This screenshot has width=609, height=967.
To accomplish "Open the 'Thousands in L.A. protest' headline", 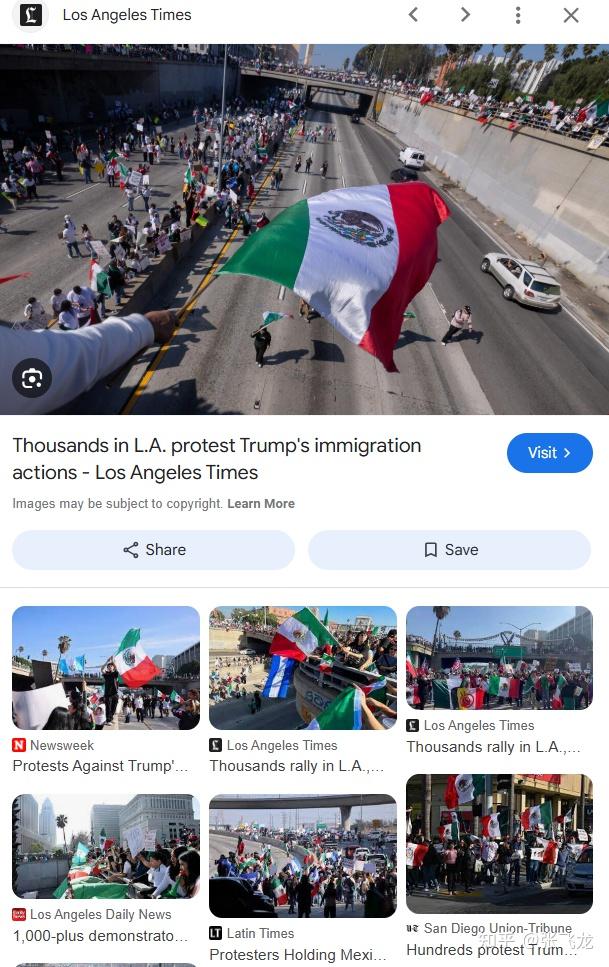I will point(217,459).
